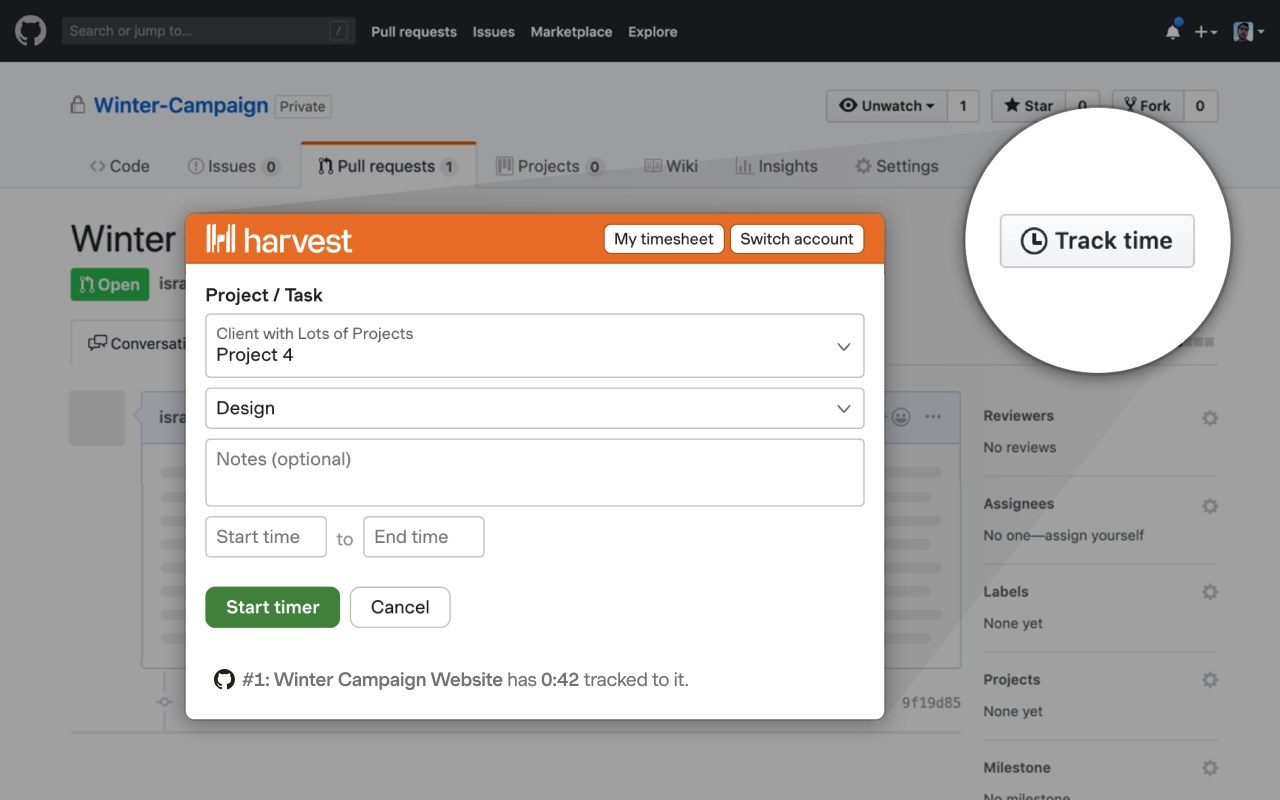Open the watcher count of 1
The height and width of the screenshot is (800, 1280).
point(963,106)
